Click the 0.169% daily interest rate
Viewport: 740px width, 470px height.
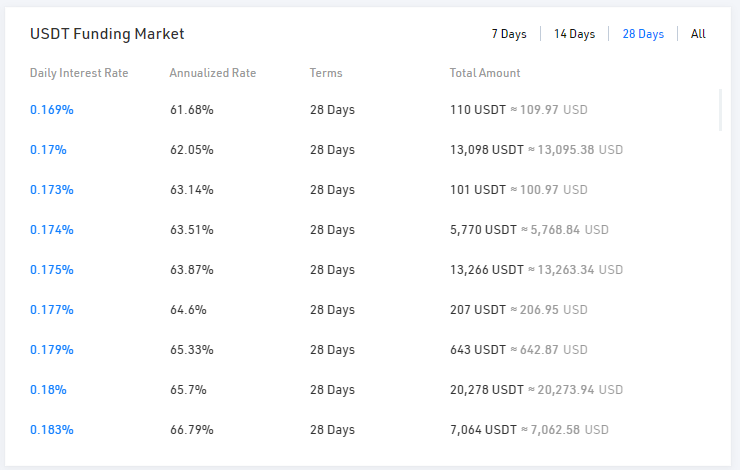pos(52,110)
